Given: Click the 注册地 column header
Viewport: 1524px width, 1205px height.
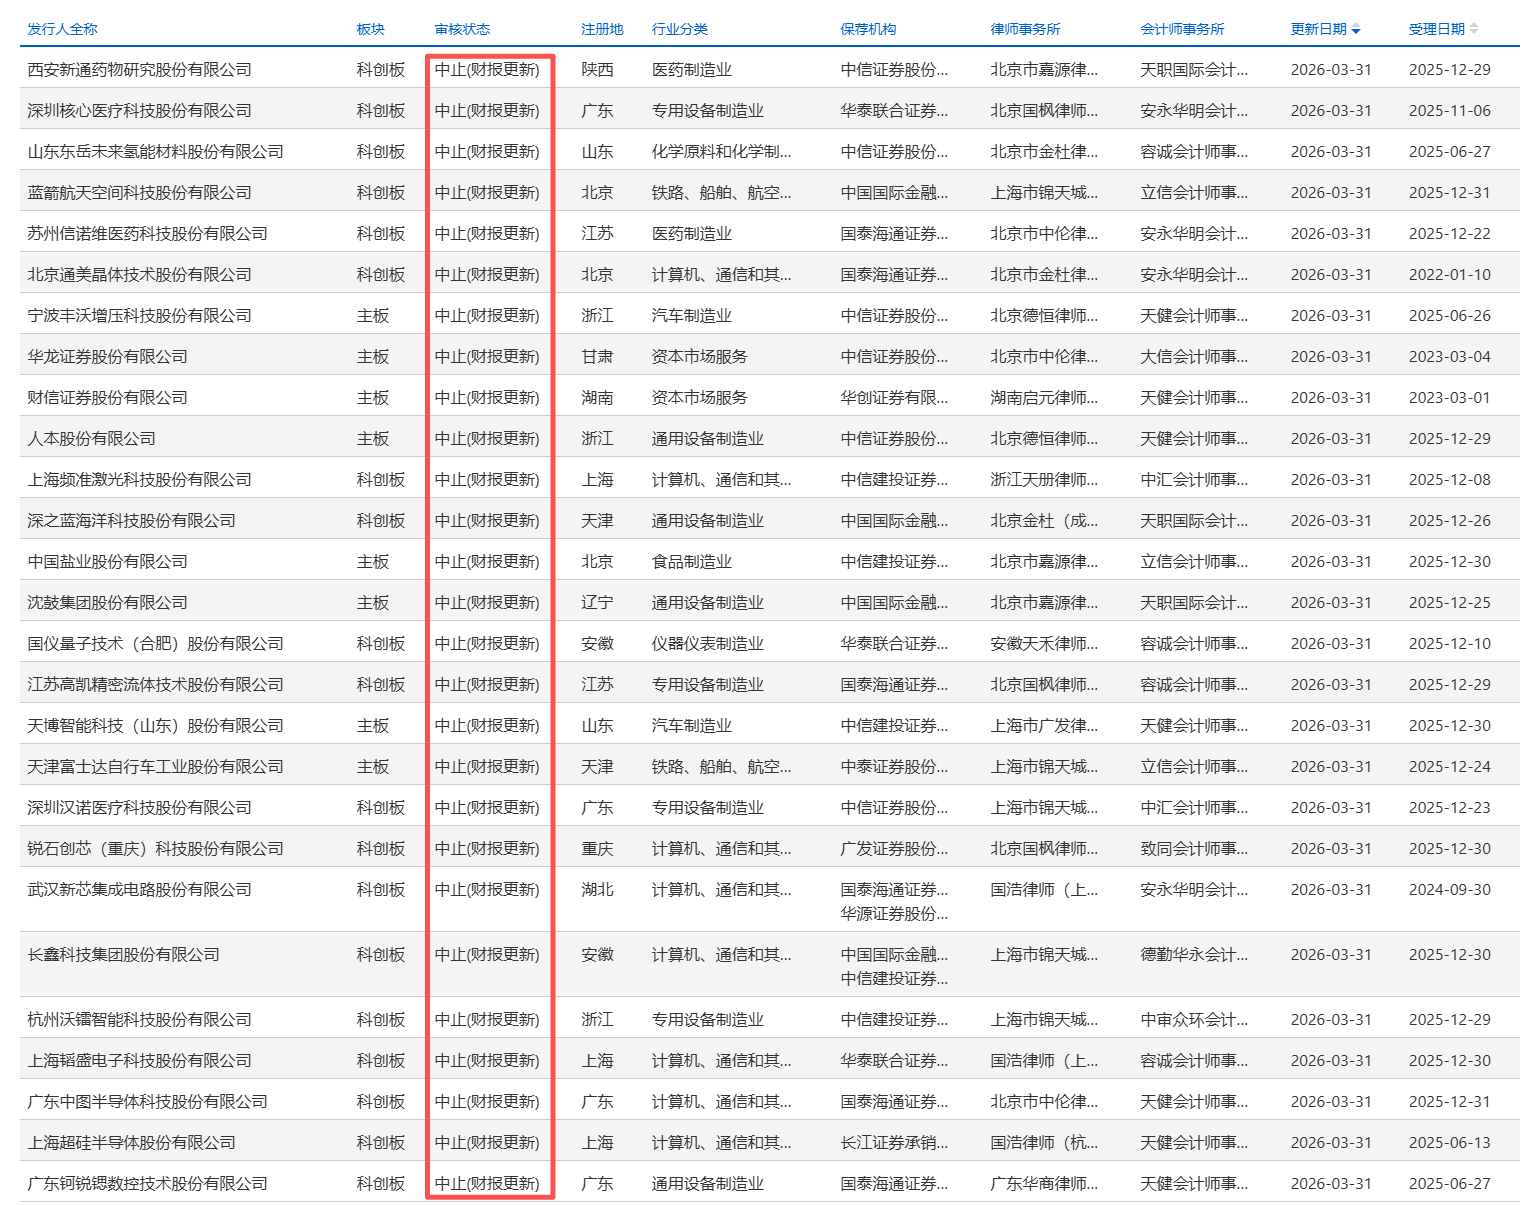Looking at the screenshot, I should click(x=602, y=29).
